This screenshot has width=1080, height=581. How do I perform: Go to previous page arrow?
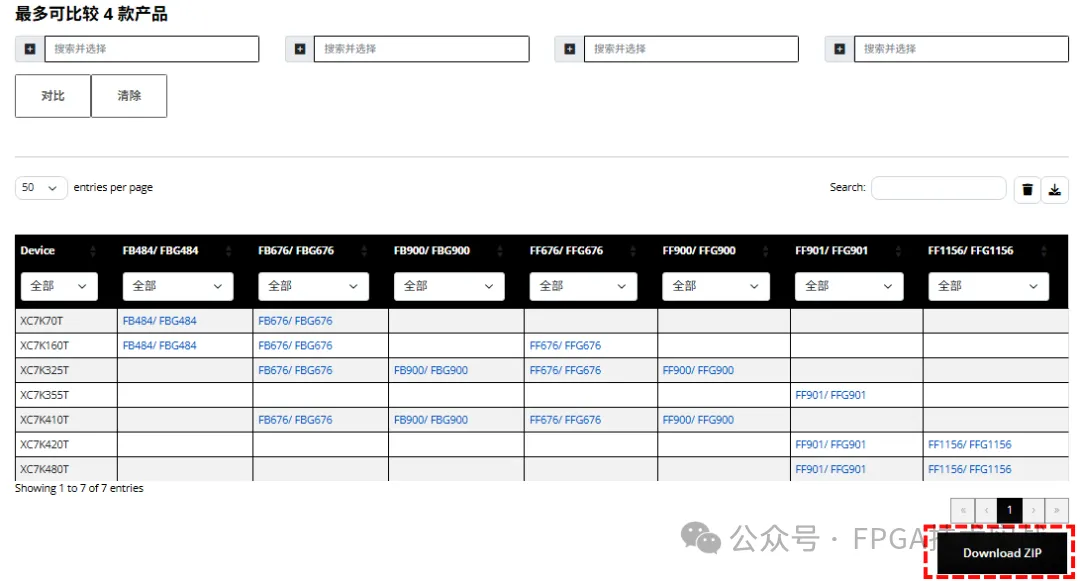(986, 510)
